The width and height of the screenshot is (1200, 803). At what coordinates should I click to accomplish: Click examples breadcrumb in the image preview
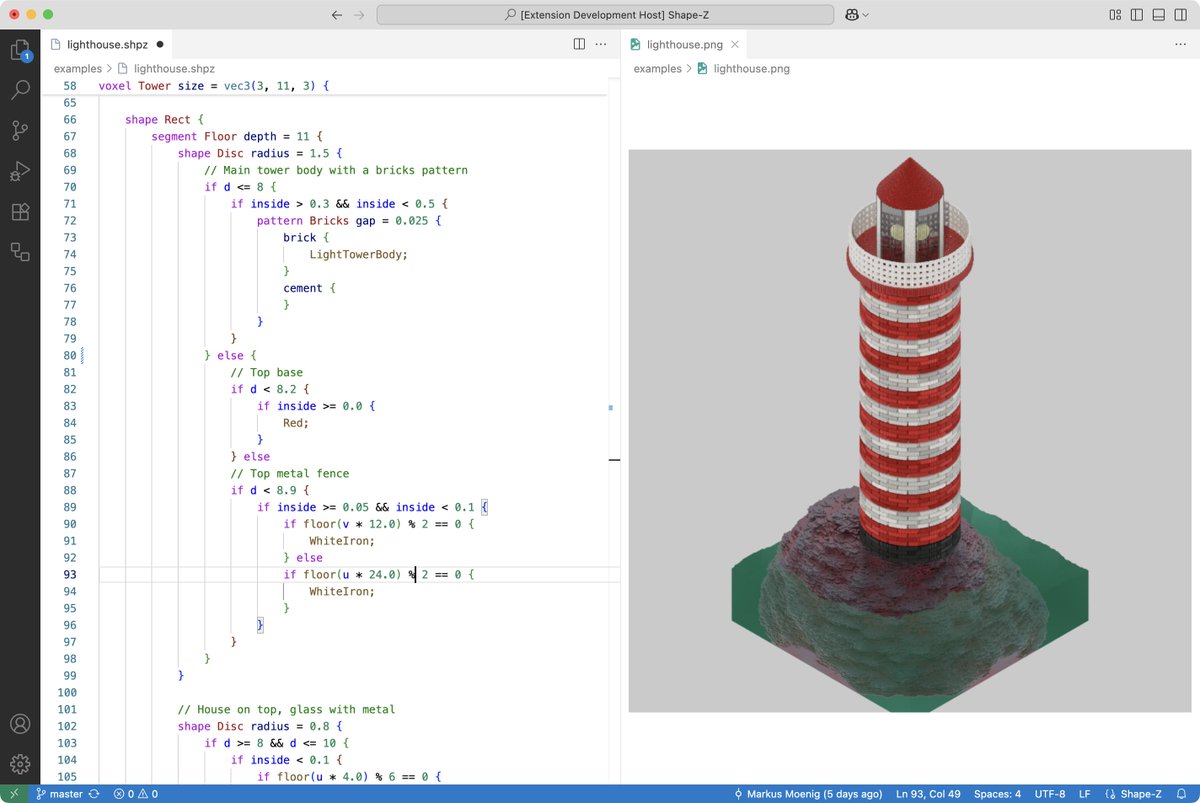657,69
